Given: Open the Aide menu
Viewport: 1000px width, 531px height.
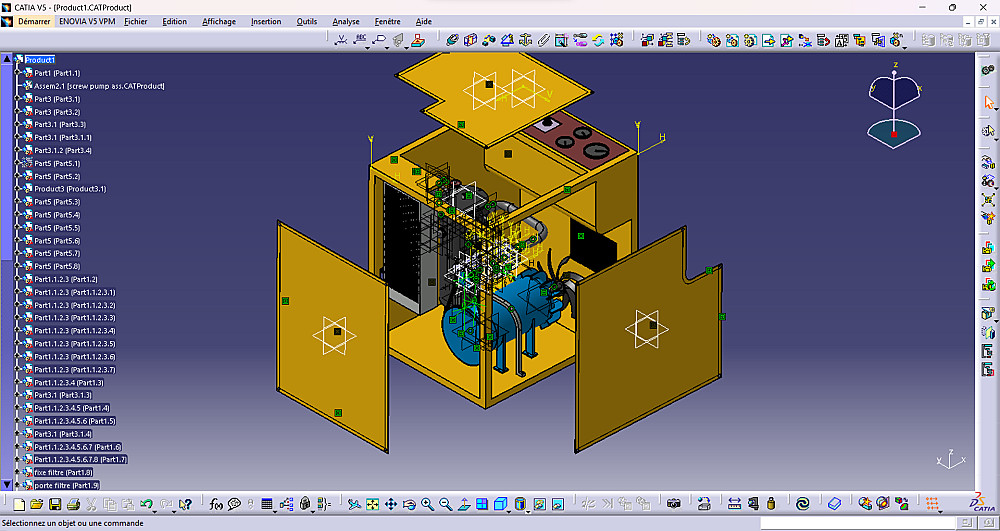Looking at the screenshot, I should (x=423, y=22).
